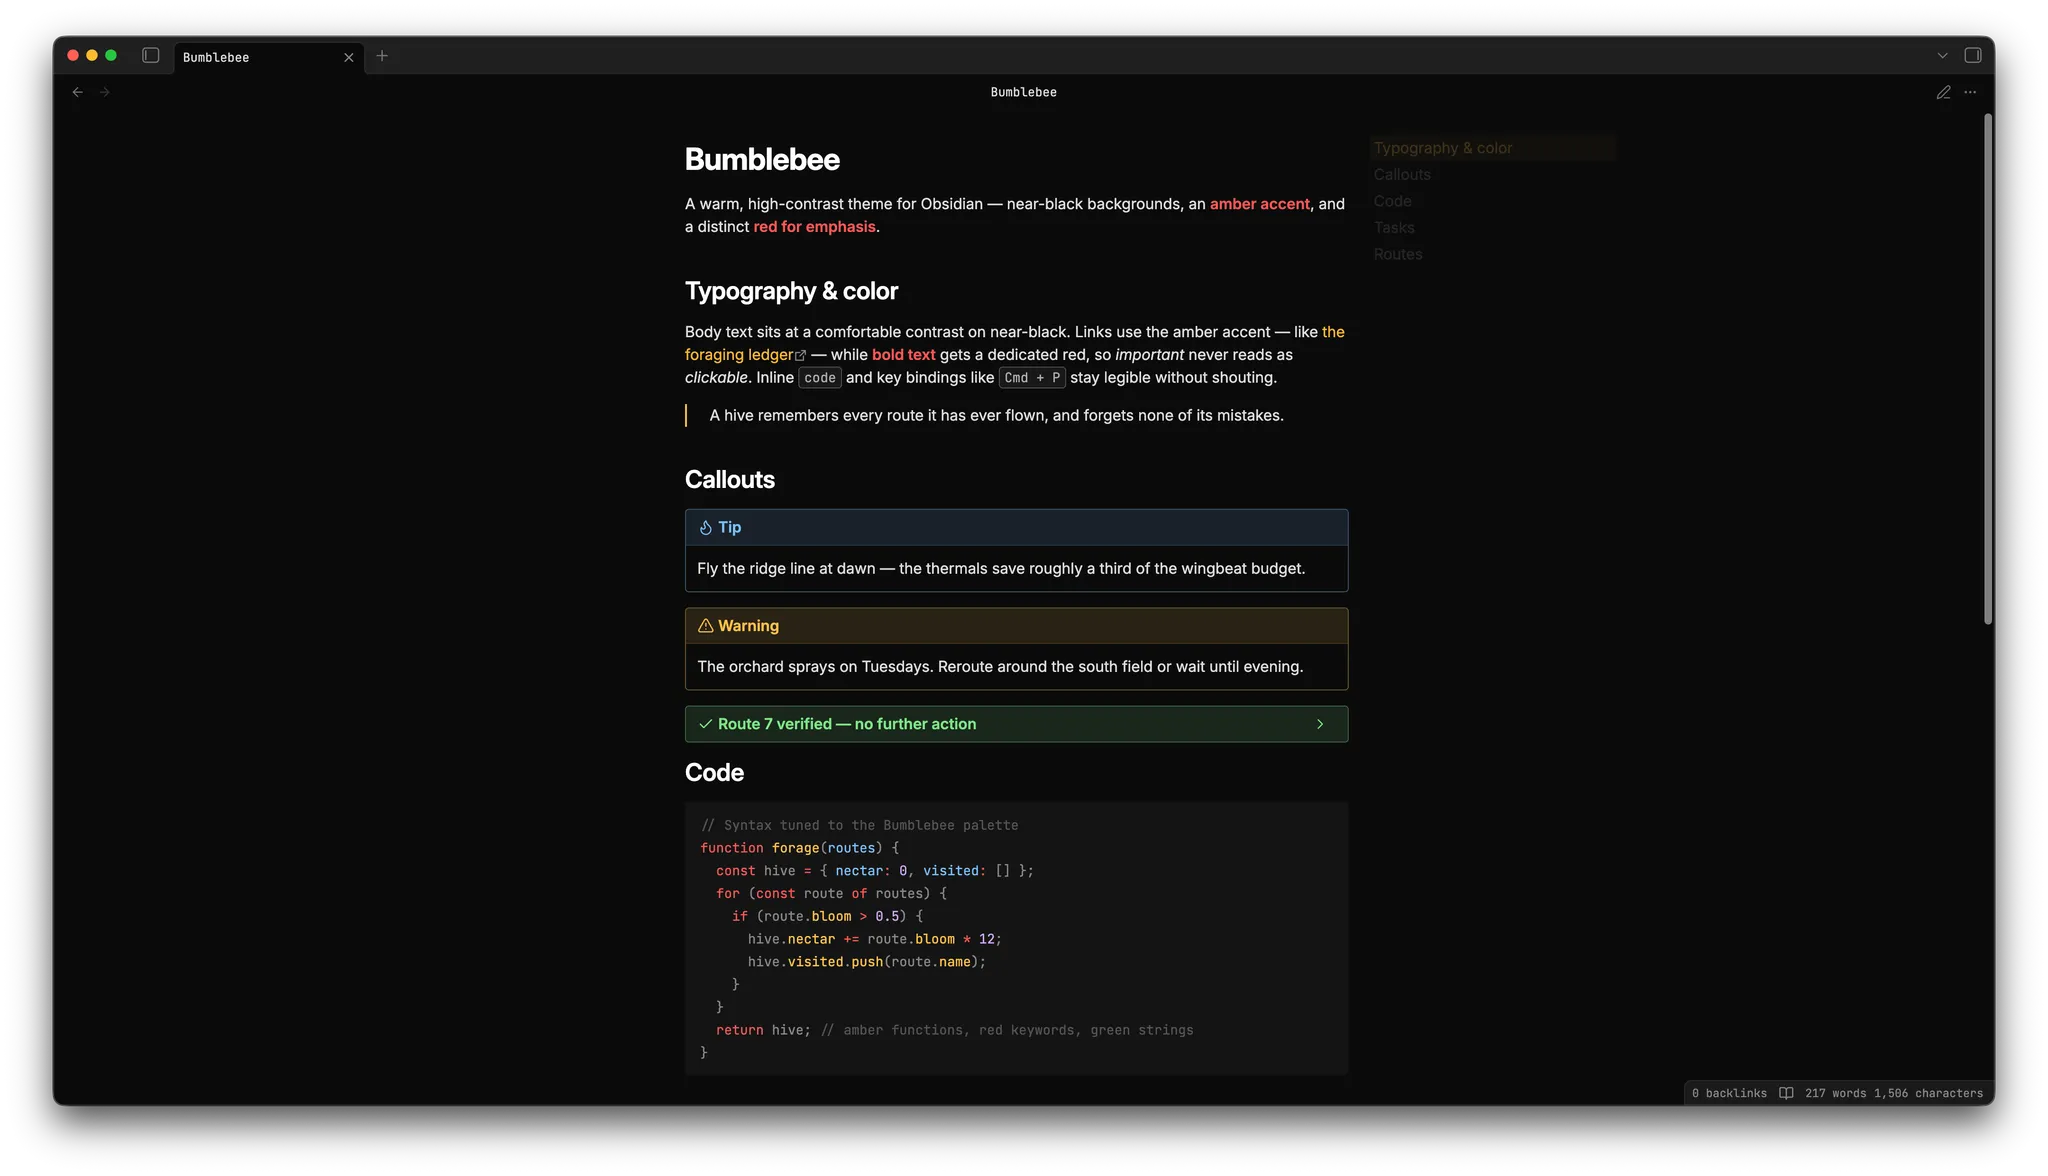Open a new tab with plus icon

click(x=382, y=56)
